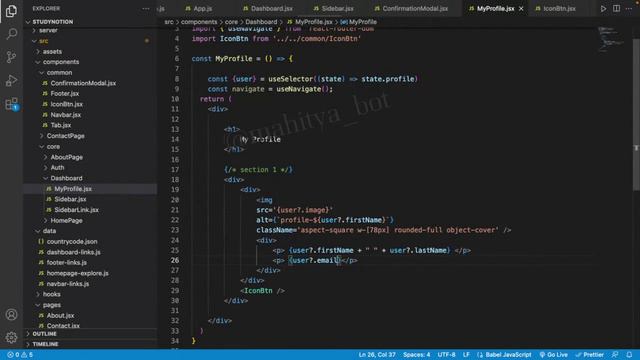Go to line via Ln 26, Col 37
The image size is (640, 360).
pyautogui.click(x=377, y=355)
